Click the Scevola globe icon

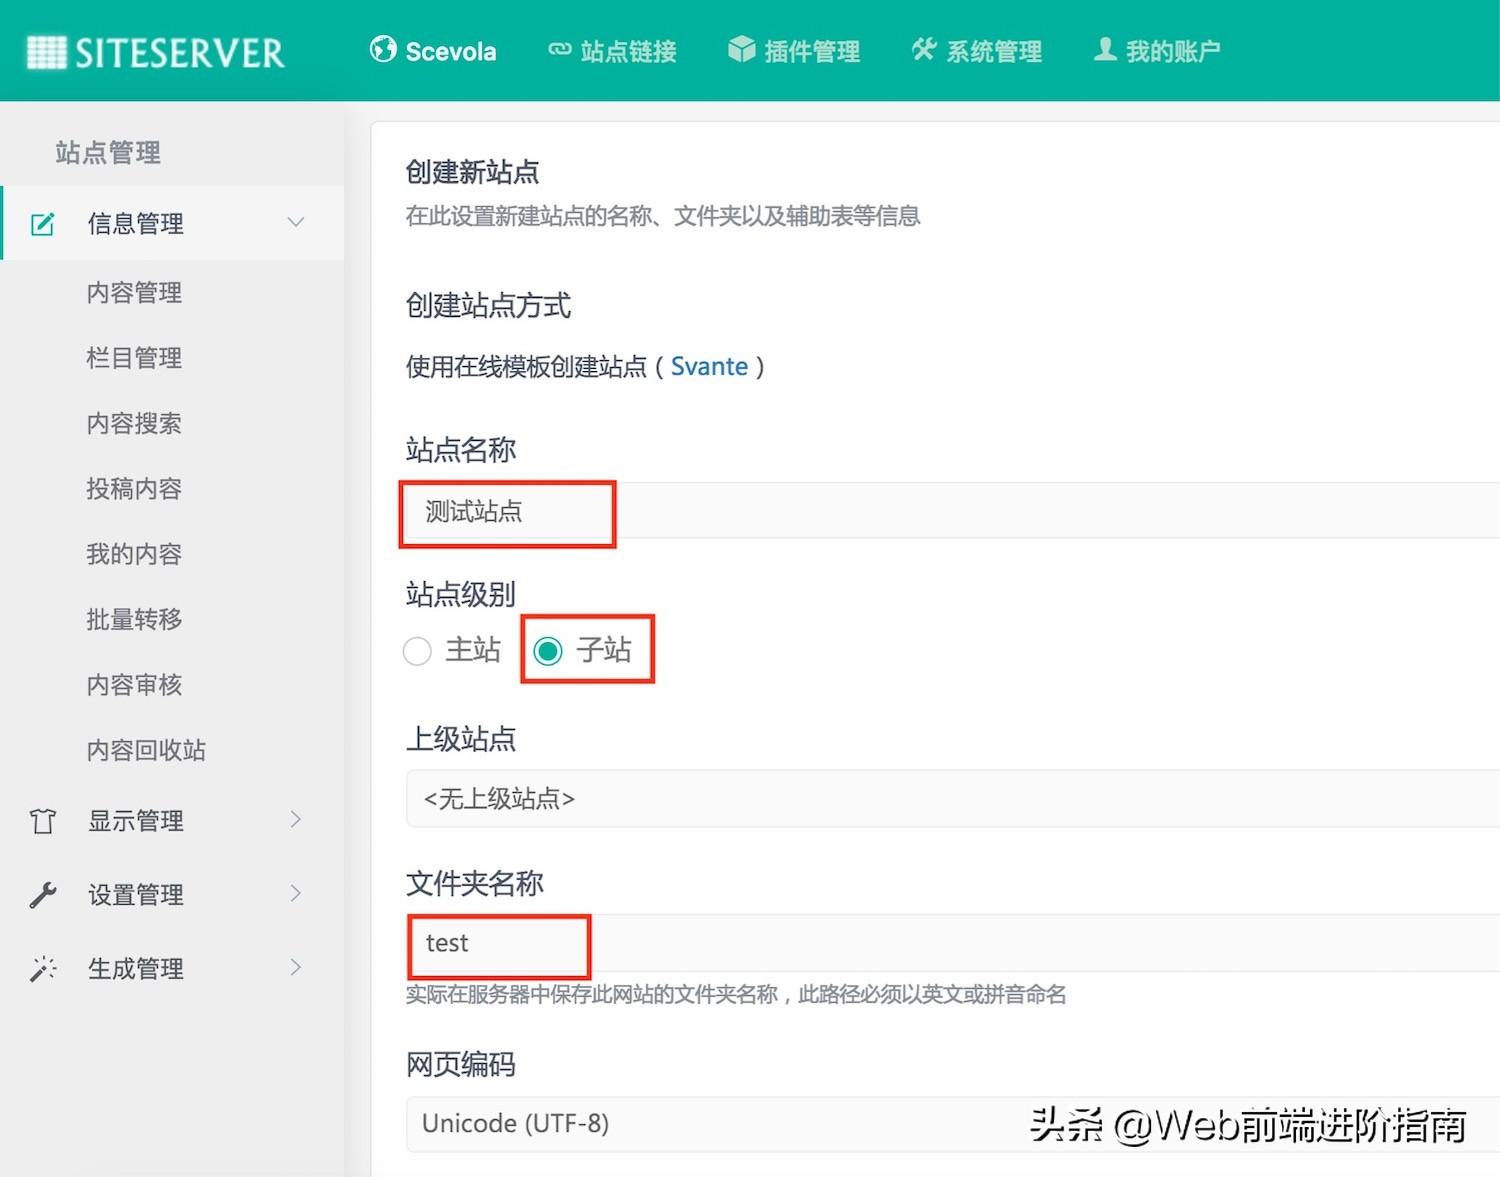(384, 48)
